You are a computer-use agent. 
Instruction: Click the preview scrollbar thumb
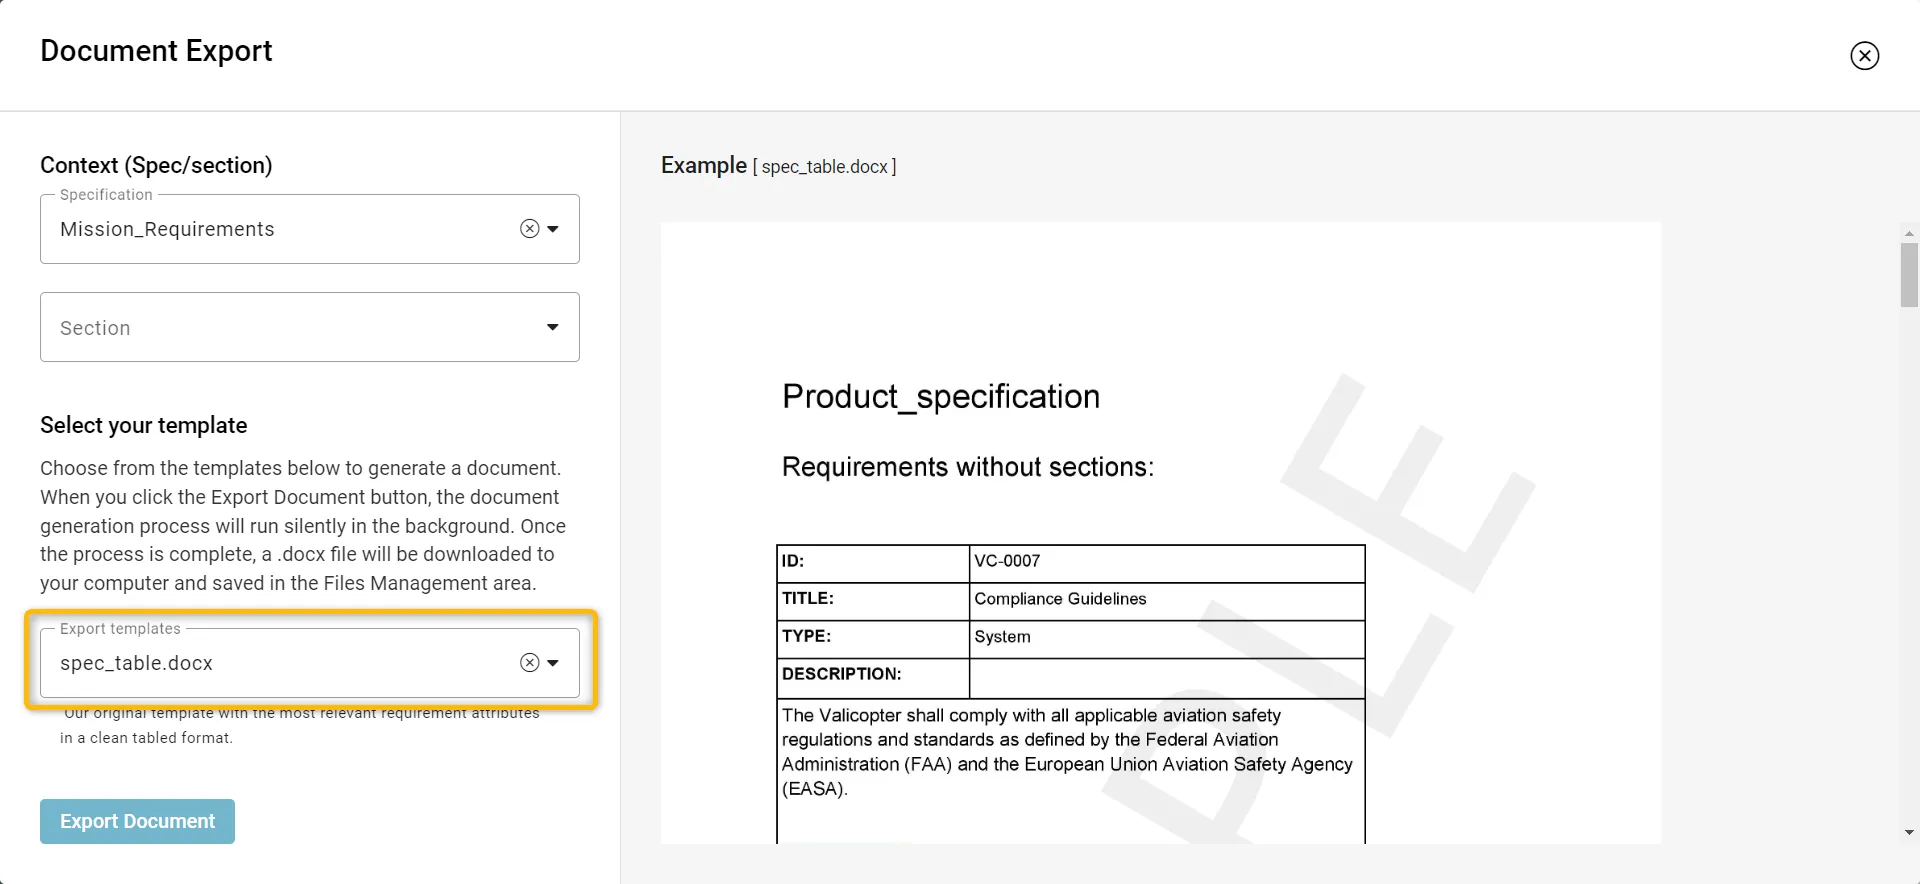[1909, 275]
